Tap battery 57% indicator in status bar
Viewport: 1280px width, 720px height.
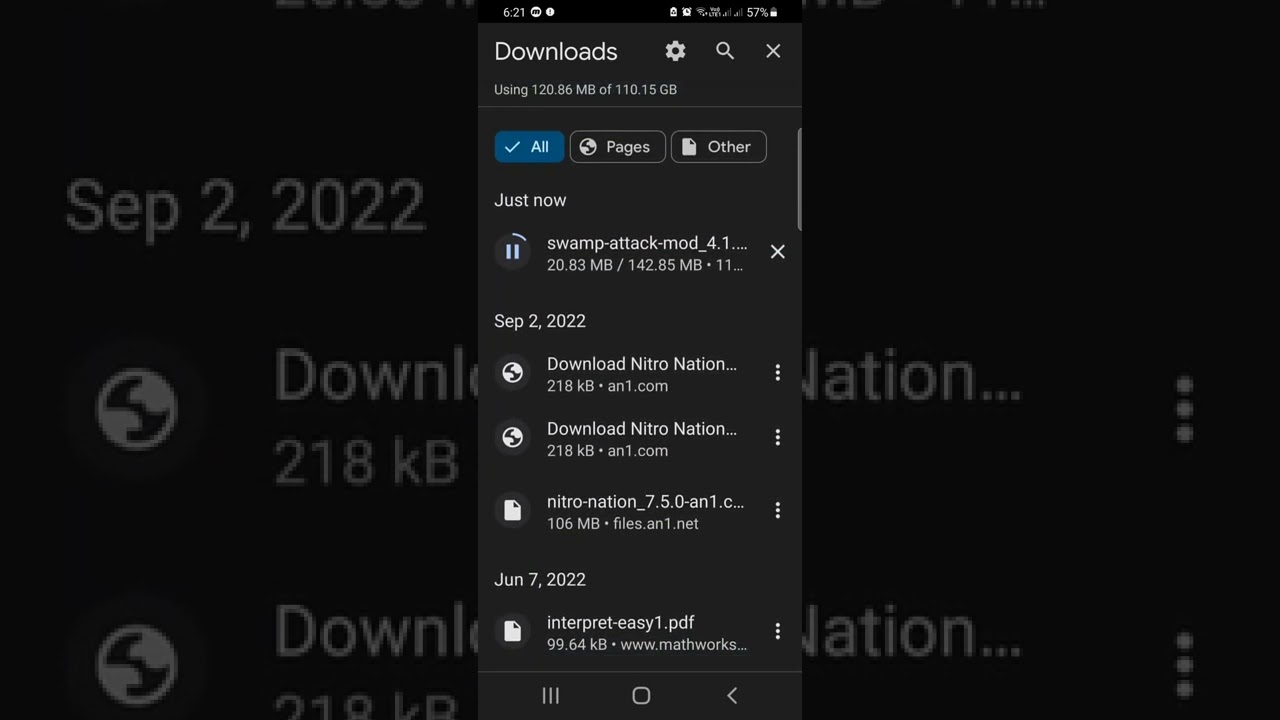762,12
